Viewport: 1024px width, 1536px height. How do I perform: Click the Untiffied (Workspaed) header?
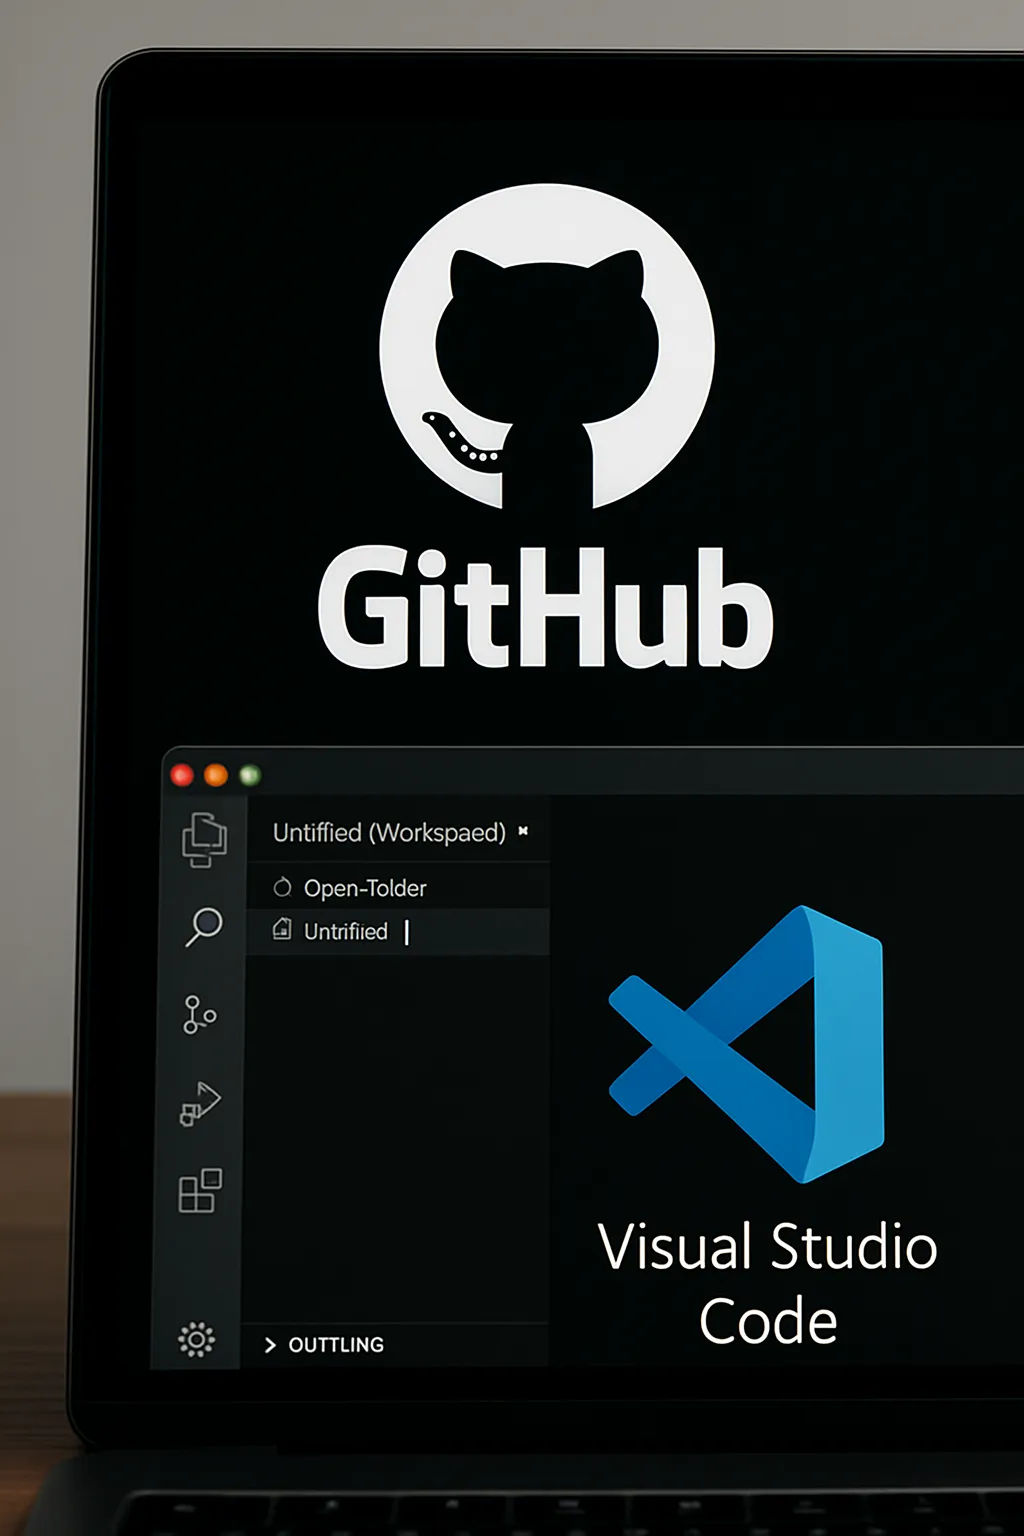click(389, 832)
